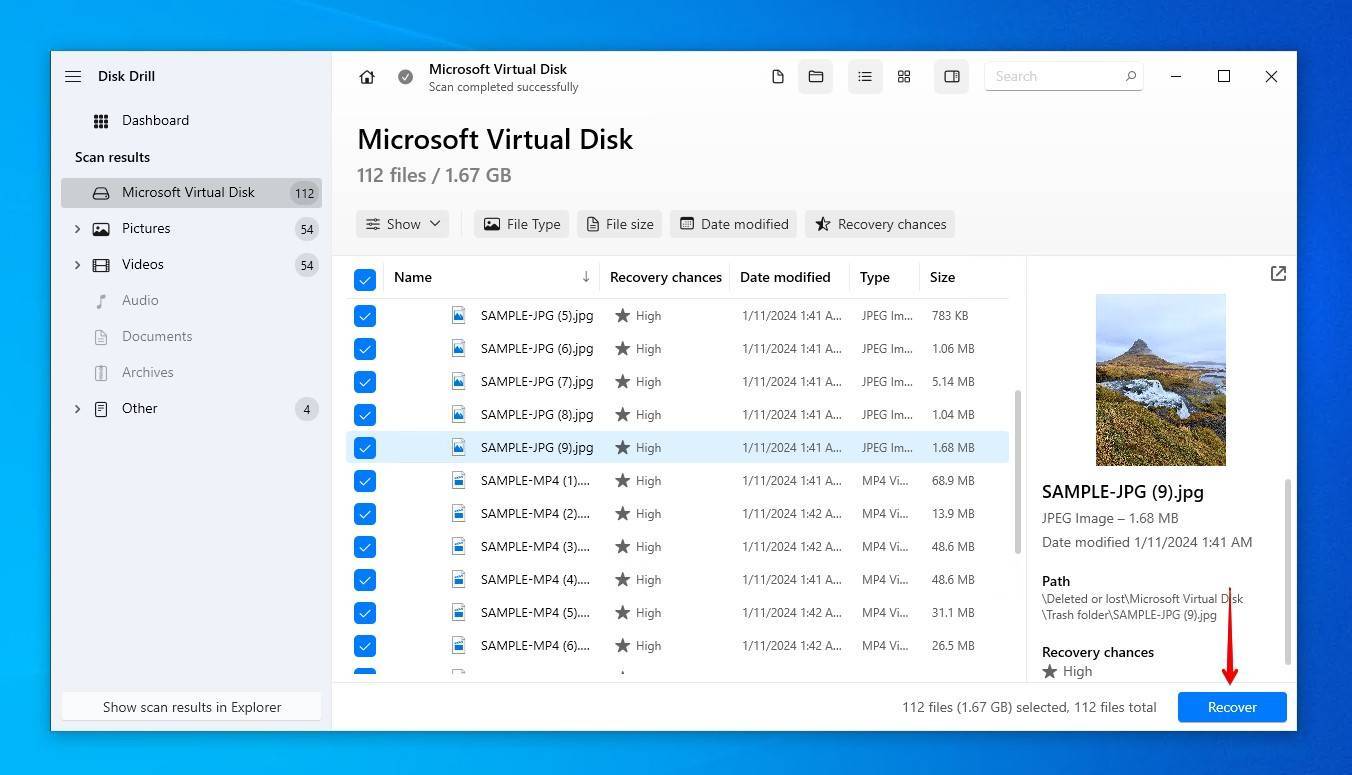Viewport: 1352px width, 775px height.
Task: Select Microsoft Virtual Disk scan result
Action: [x=191, y=193]
